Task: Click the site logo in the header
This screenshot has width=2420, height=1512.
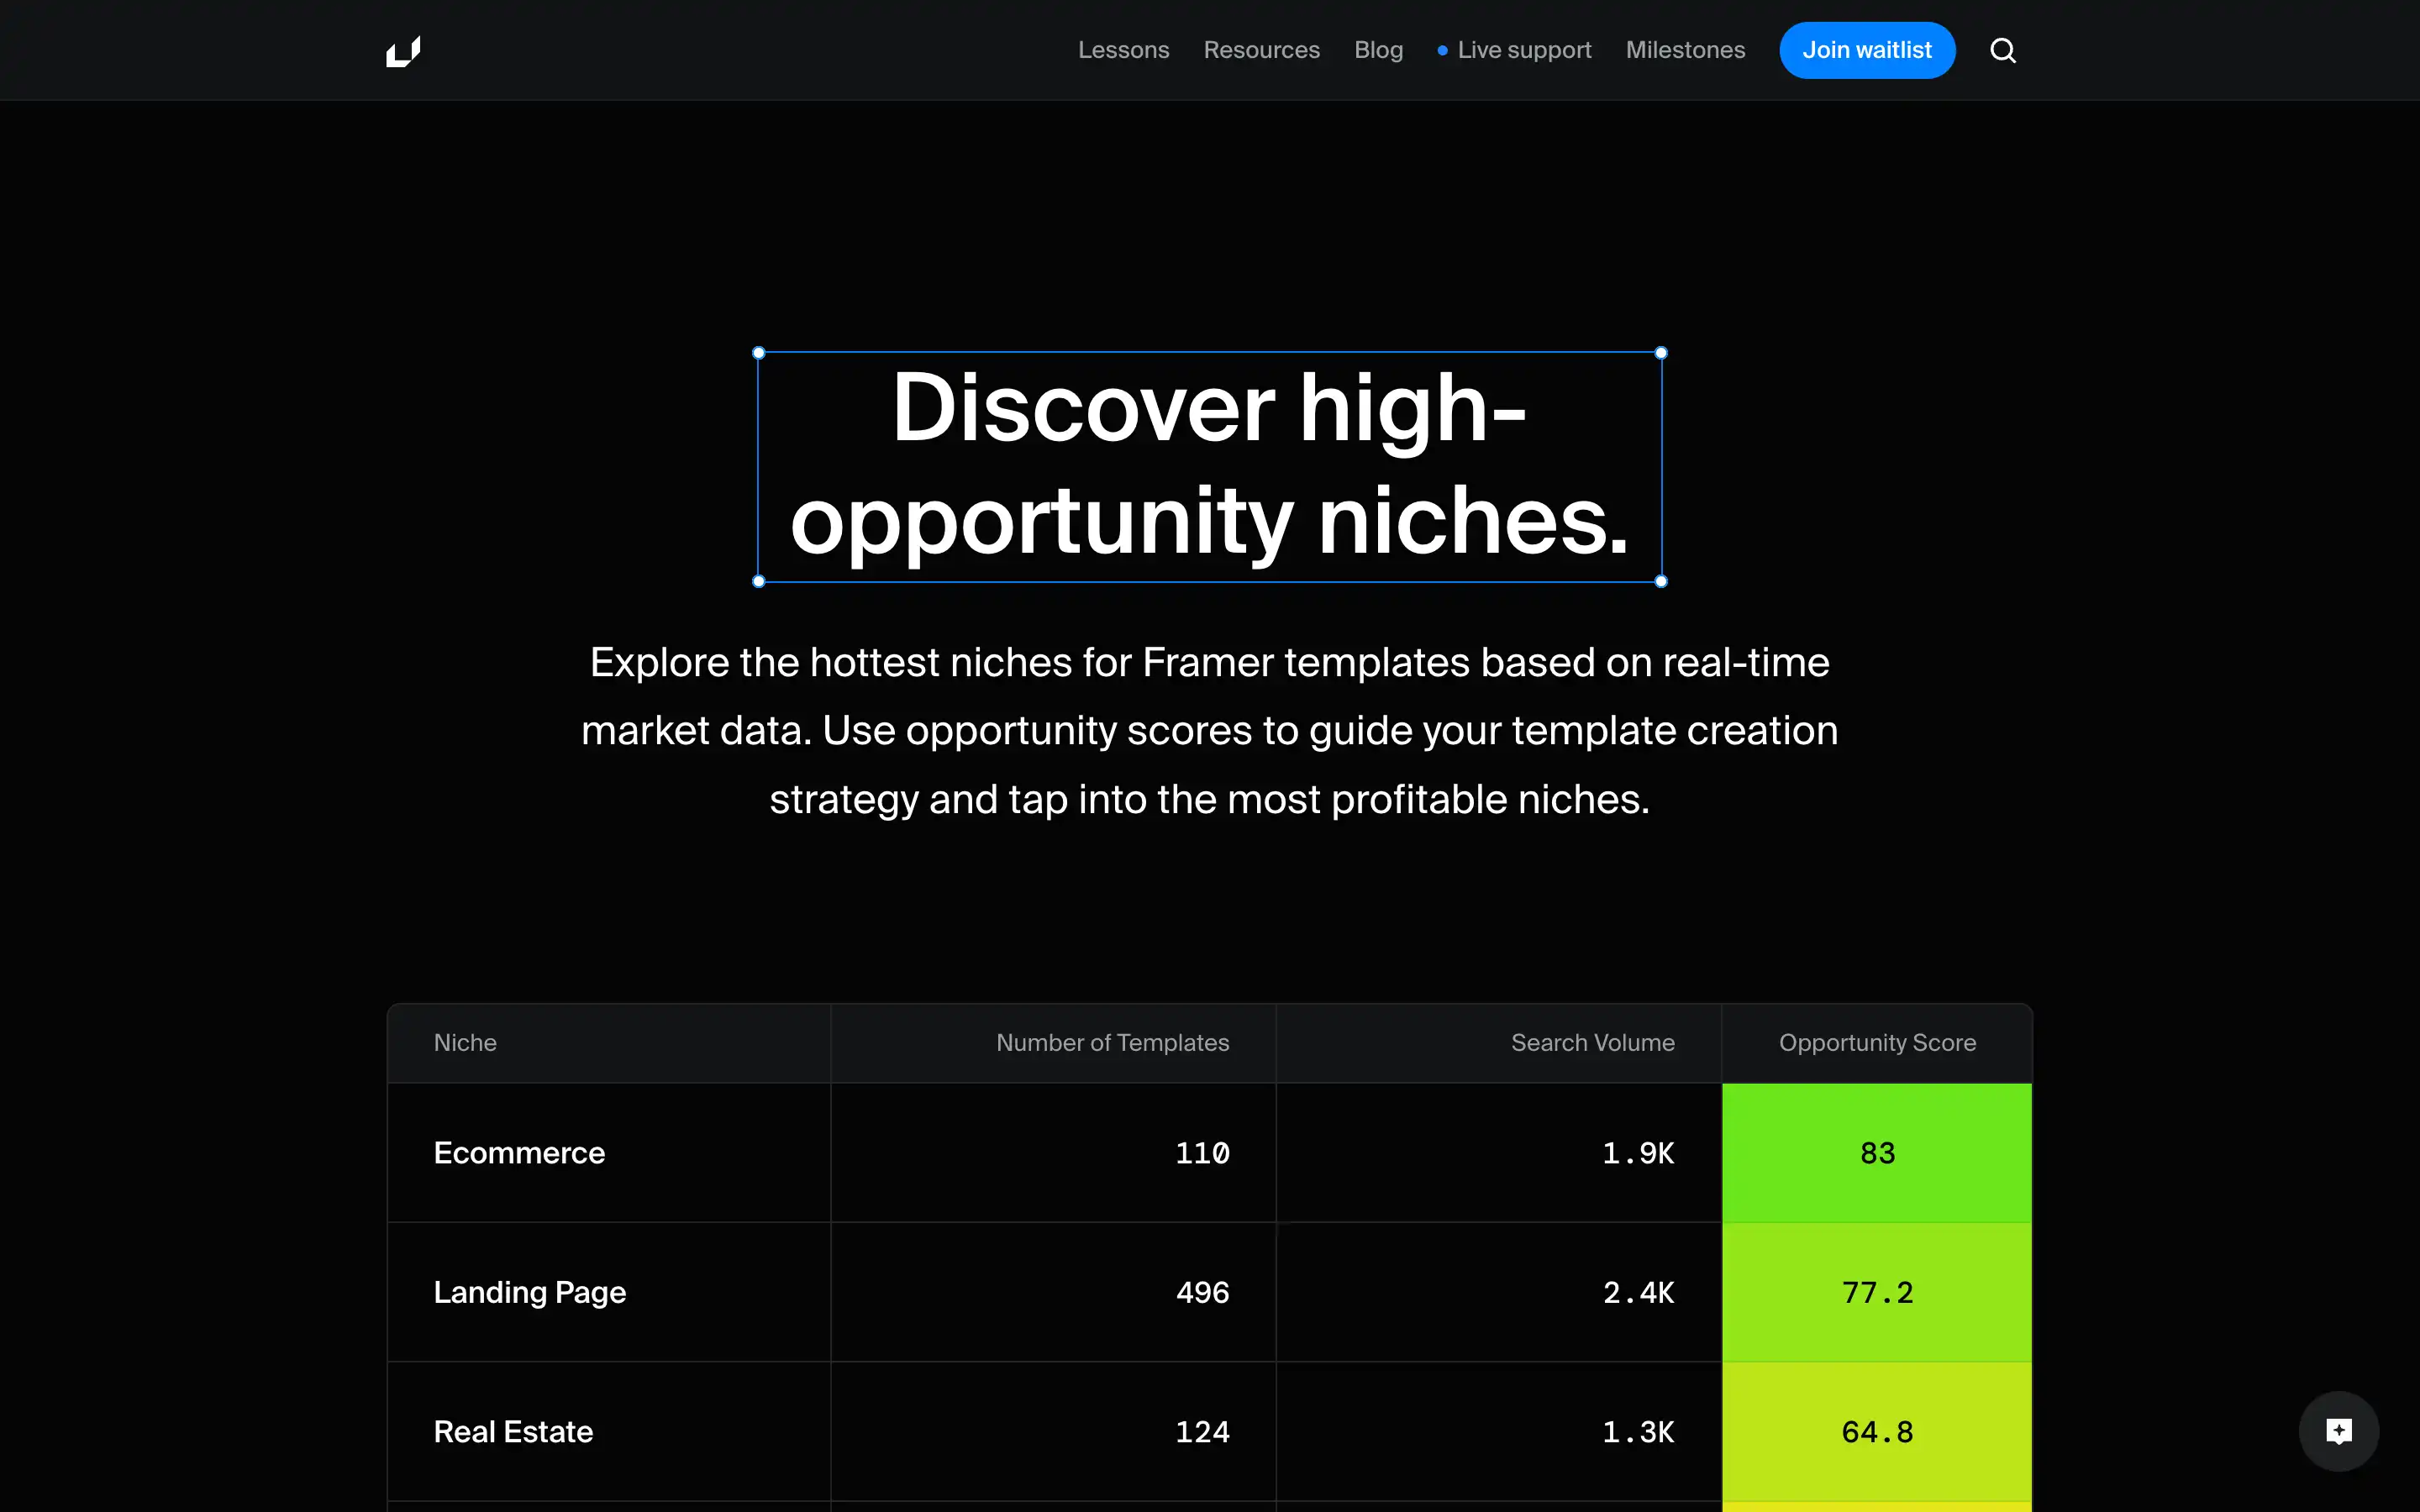Action: click(x=403, y=51)
